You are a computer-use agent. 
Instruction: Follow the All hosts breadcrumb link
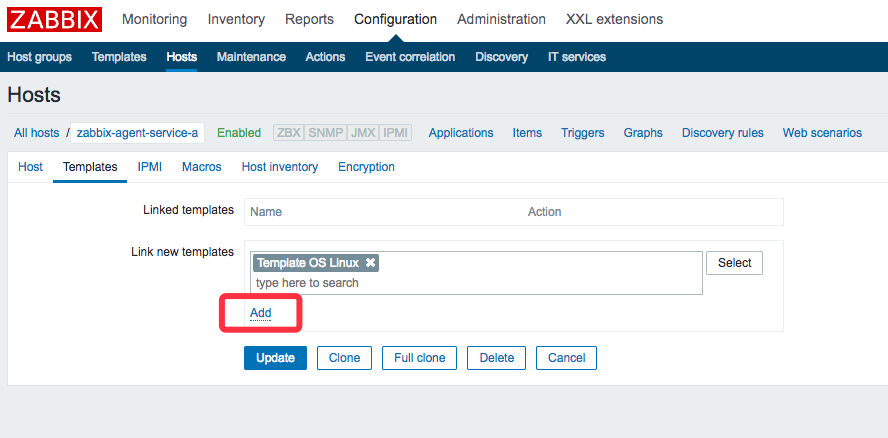36,133
